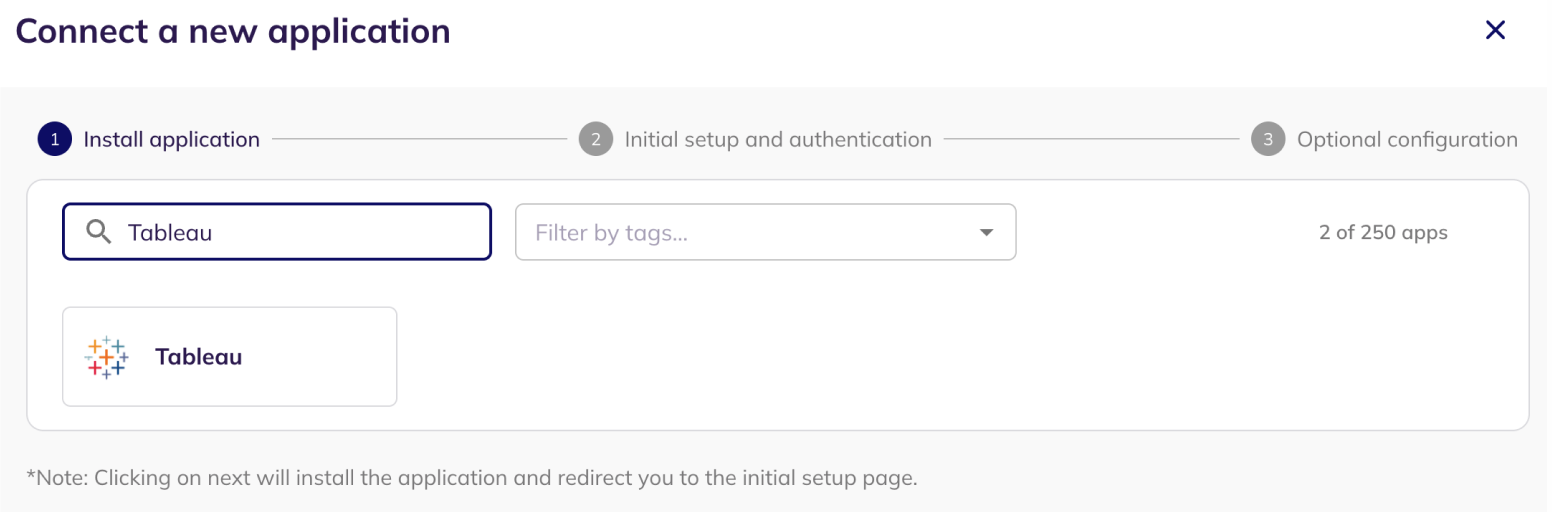Click the connector line before Optional configuration
Viewport: 1552px width, 512px height.
[x=1092, y=139]
